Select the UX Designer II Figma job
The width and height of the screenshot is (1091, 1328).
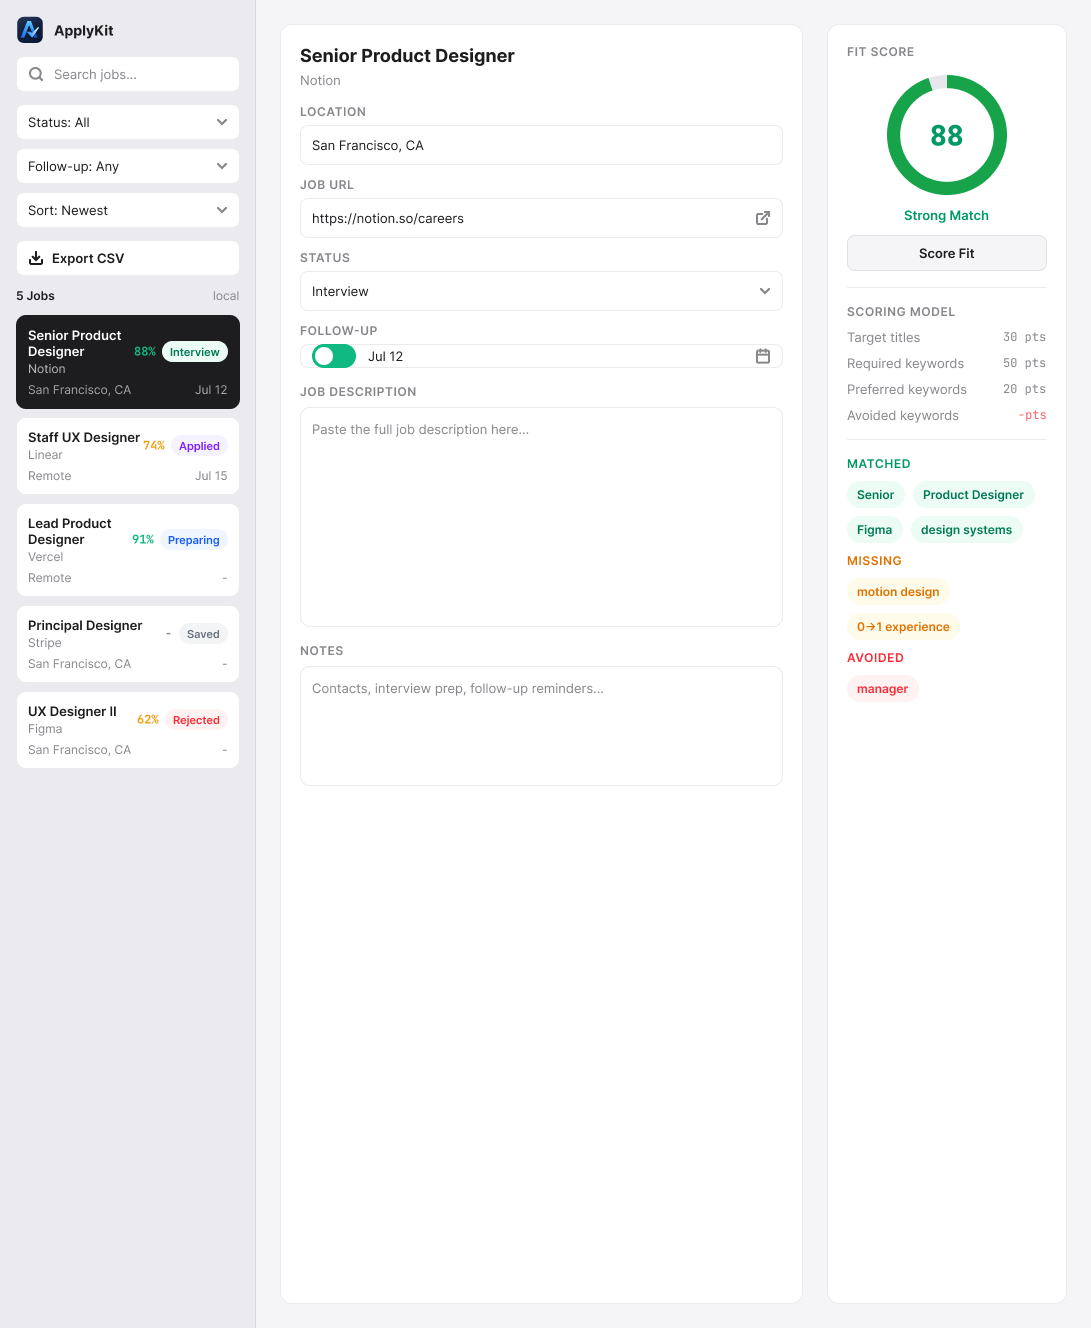click(128, 730)
